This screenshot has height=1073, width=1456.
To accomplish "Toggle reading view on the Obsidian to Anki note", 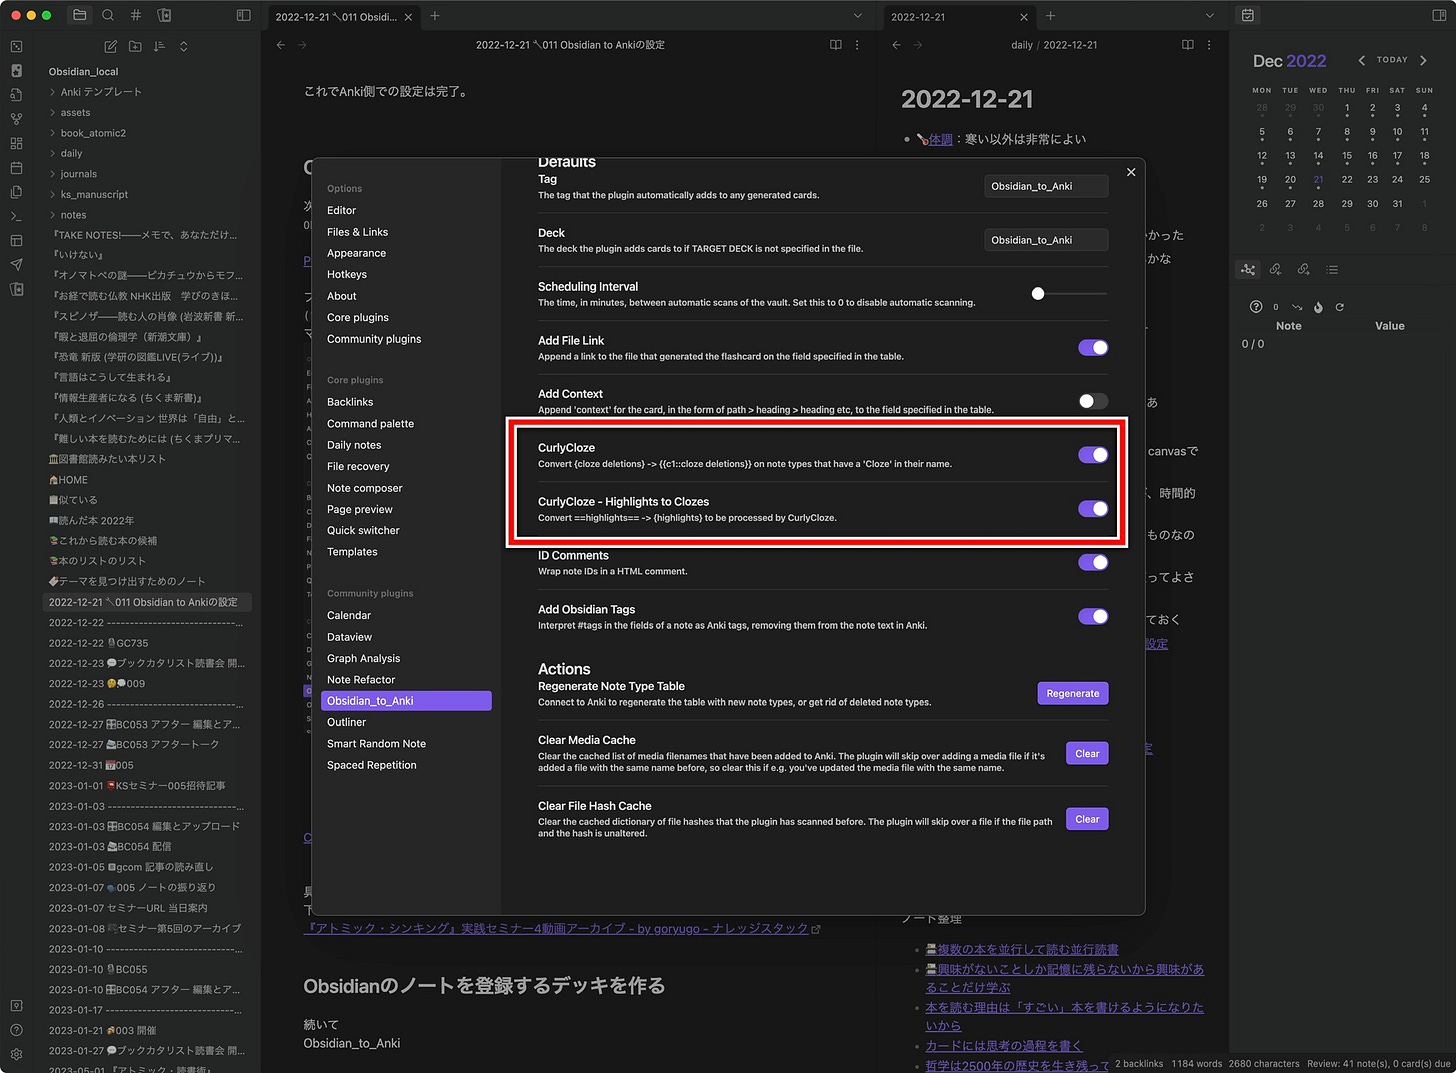I will point(836,45).
